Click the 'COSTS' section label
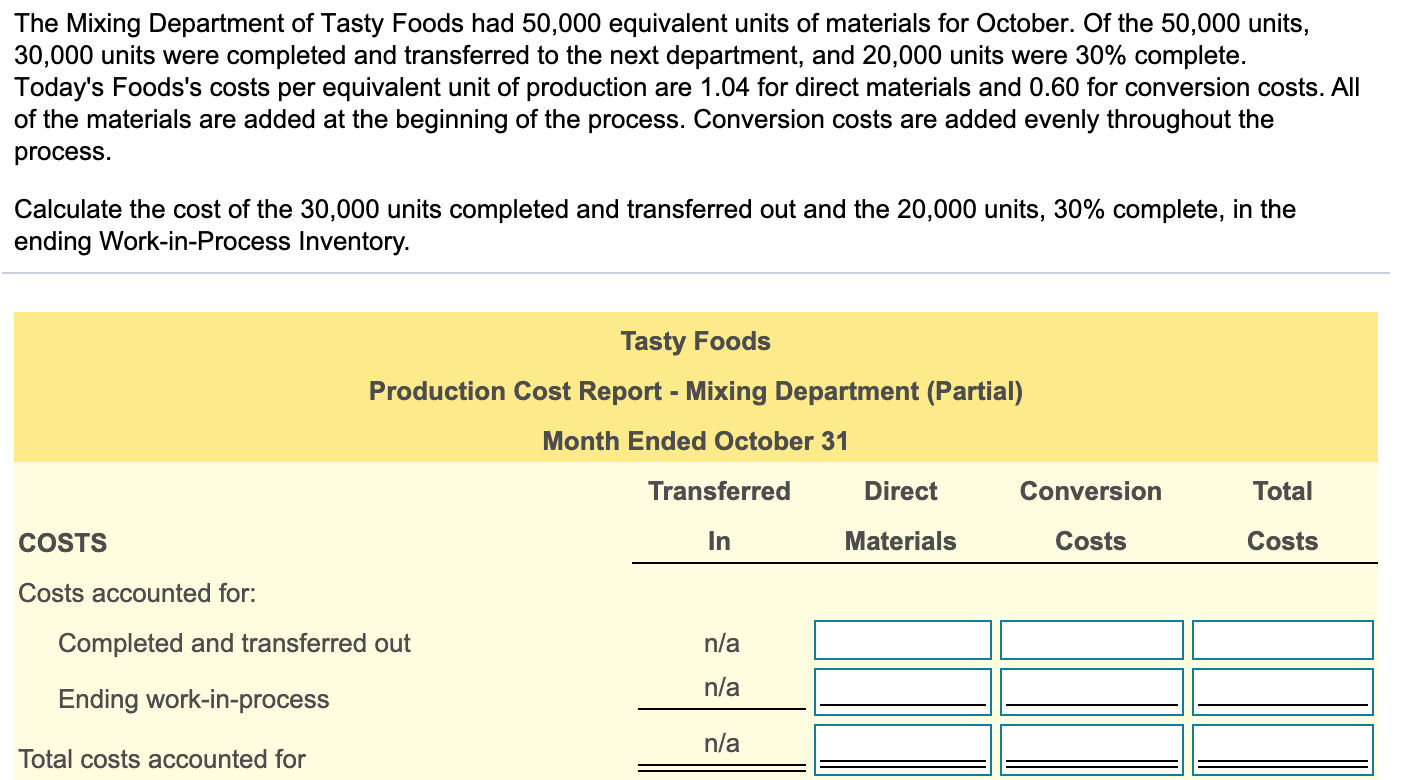 (x=63, y=543)
